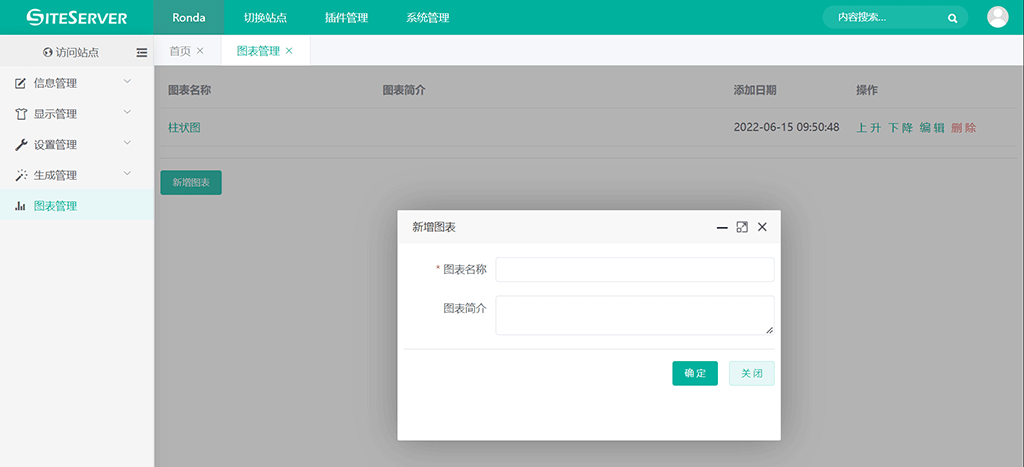The width and height of the screenshot is (1024, 467).
Task: Open the 插件管理 top menu
Action: (346, 18)
